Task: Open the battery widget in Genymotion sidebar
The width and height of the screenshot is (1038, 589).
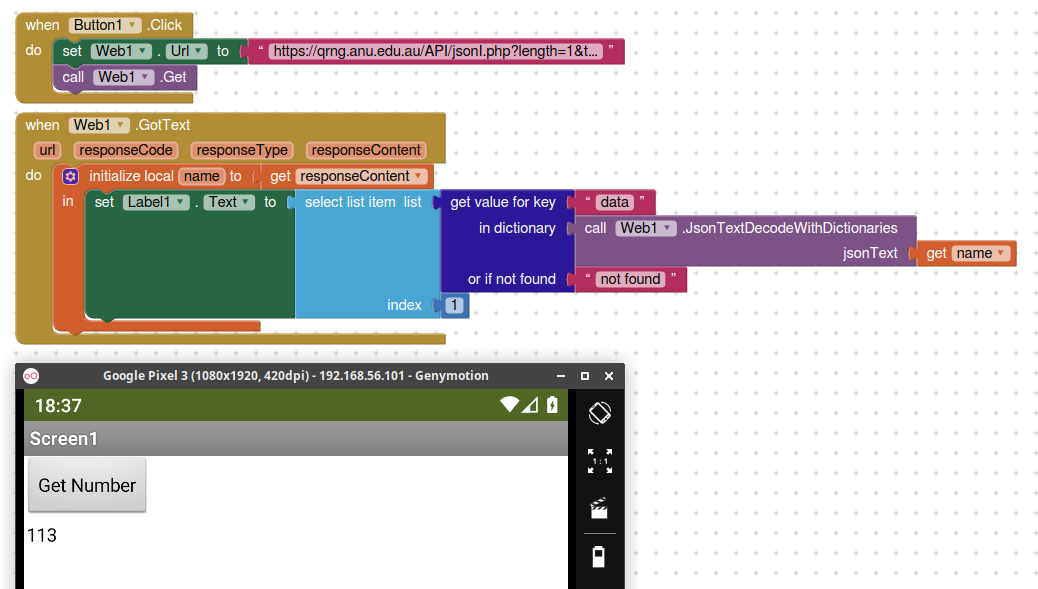Action: coord(599,557)
